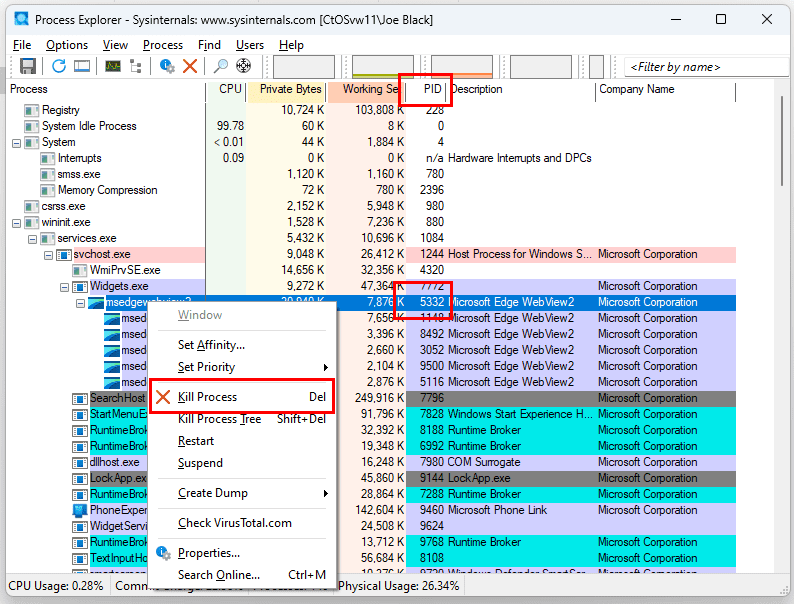Sort processes by the PID column header
The width and height of the screenshot is (794, 604).
(432, 89)
